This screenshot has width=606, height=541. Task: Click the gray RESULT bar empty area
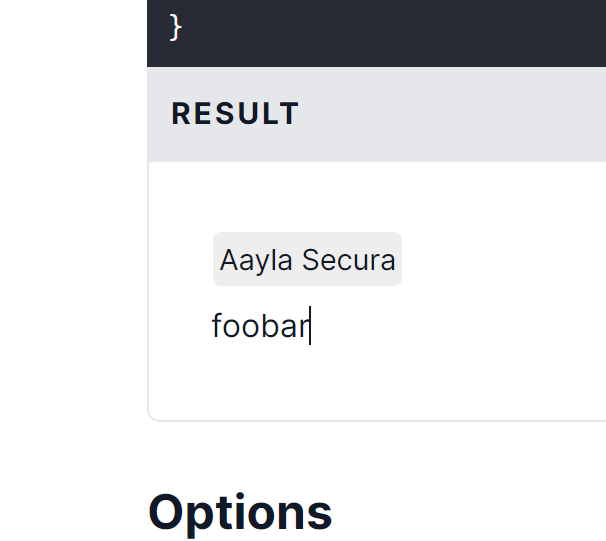tap(450, 114)
